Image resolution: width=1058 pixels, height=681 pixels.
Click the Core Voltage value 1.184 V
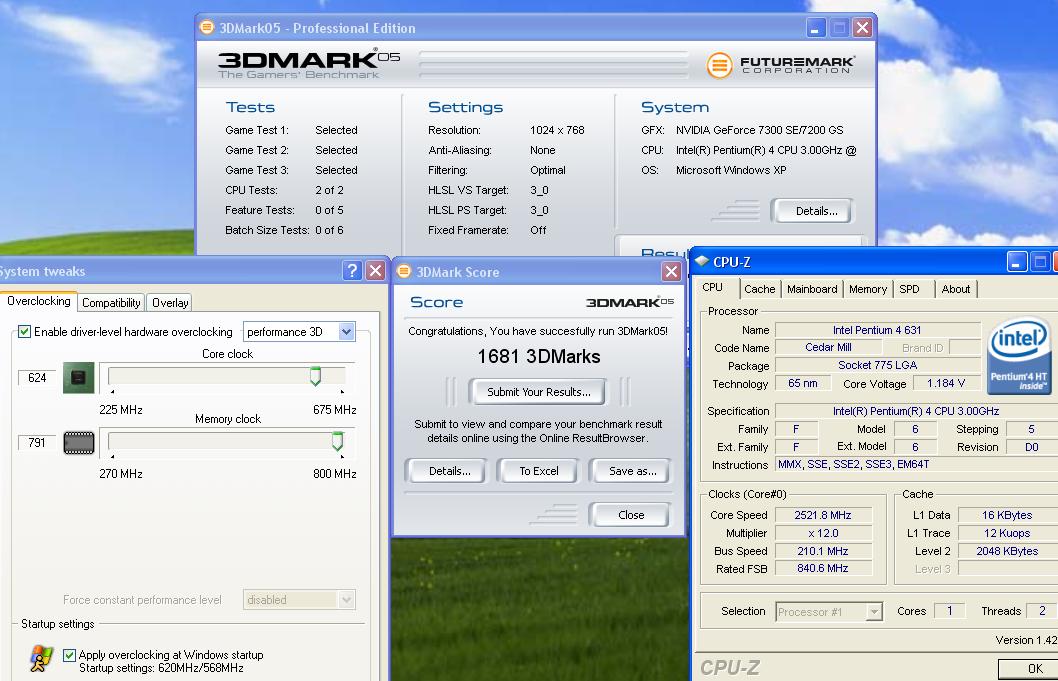[946, 383]
